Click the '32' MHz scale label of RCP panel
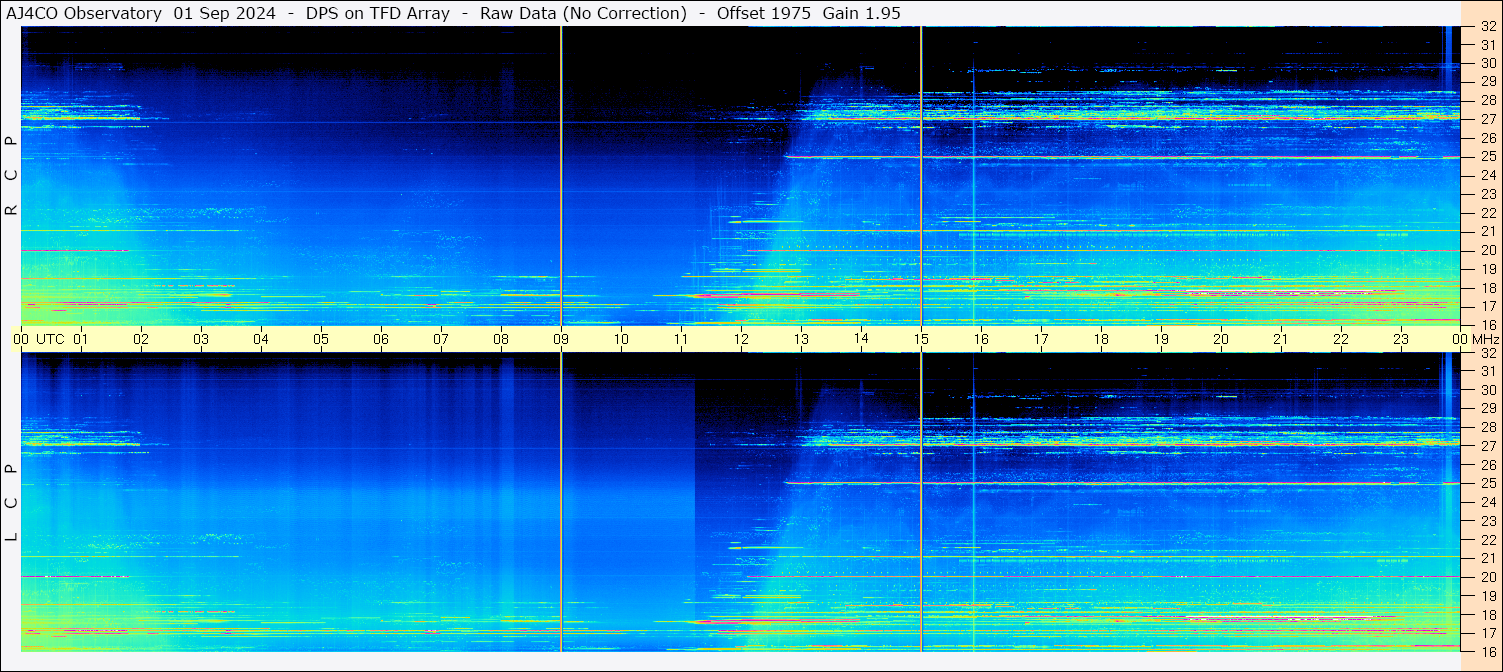1503x672 pixels. coord(1488,27)
